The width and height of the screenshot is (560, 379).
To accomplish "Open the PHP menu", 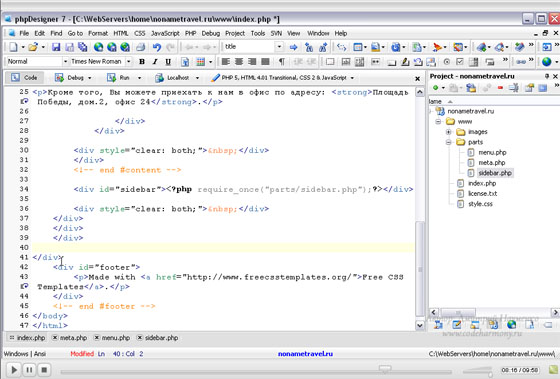I will tap(190, 33).
